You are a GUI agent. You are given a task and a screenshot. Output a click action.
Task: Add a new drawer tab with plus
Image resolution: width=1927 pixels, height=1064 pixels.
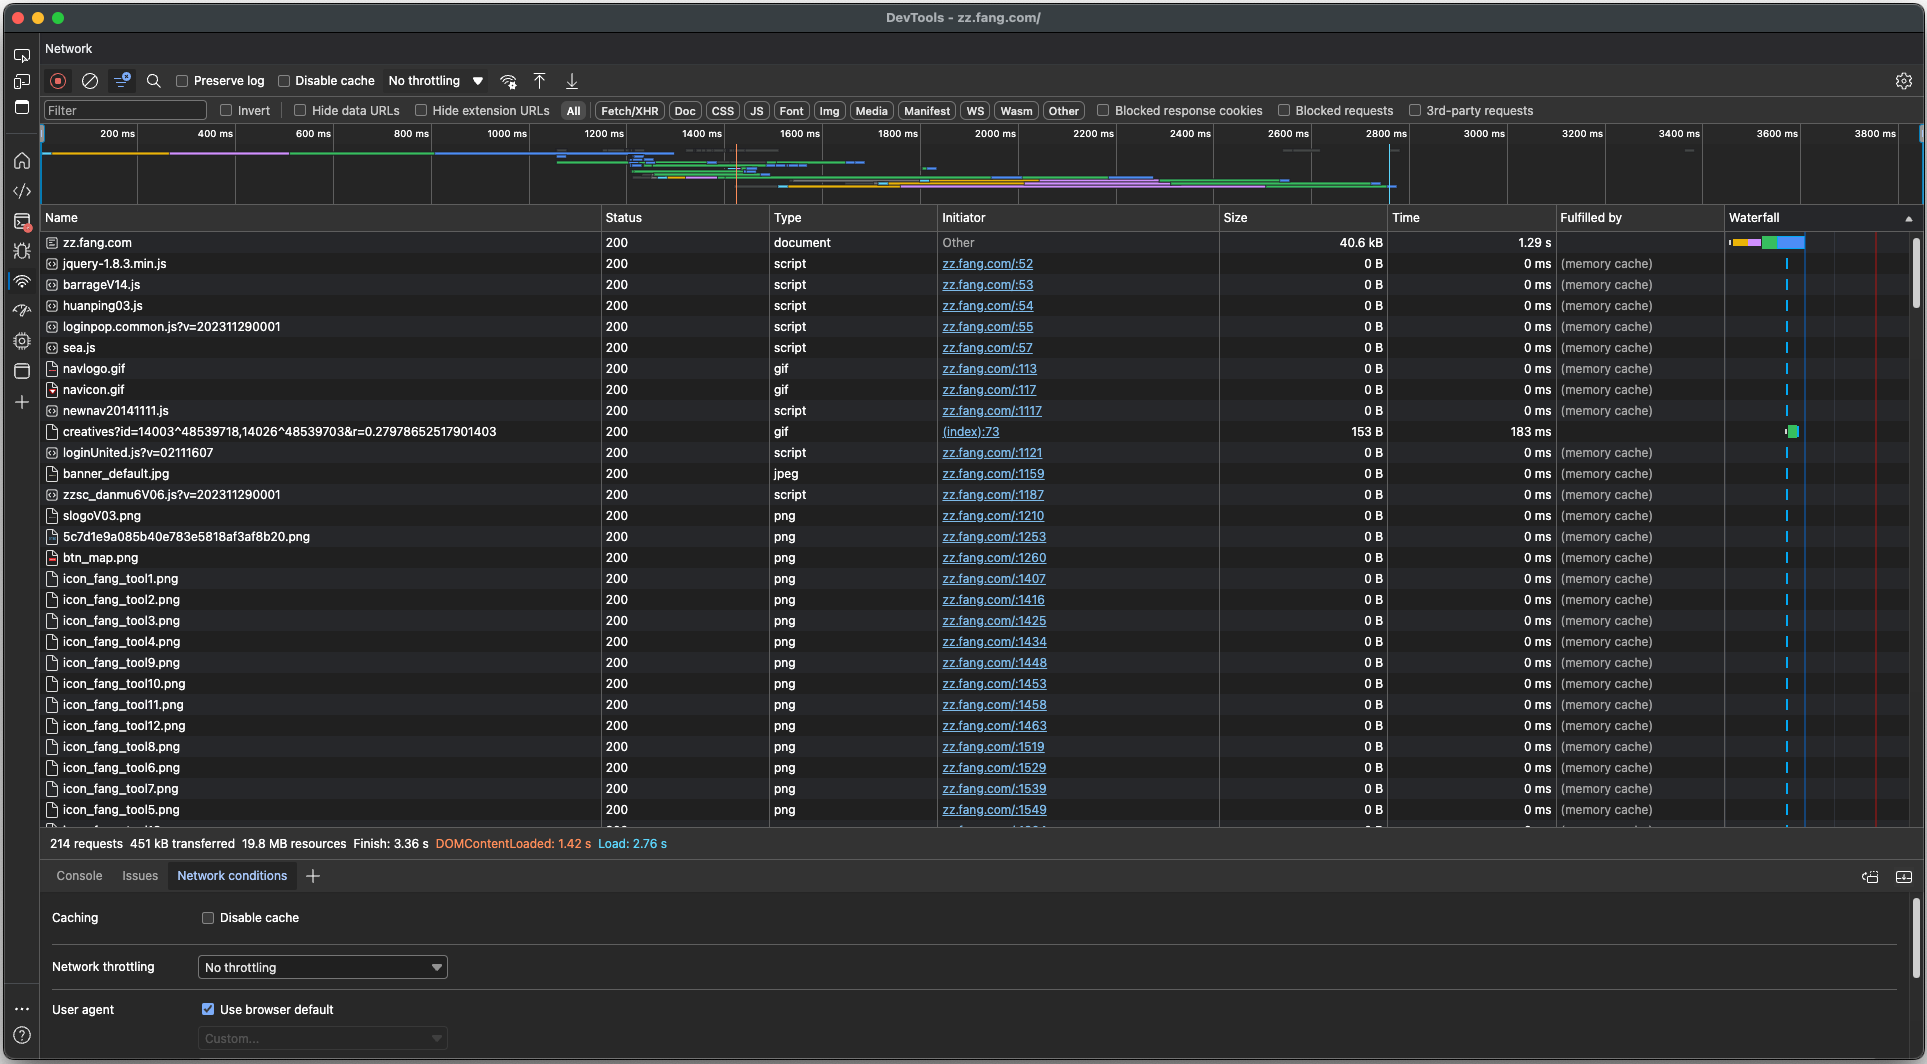click(x=313, y=876)
